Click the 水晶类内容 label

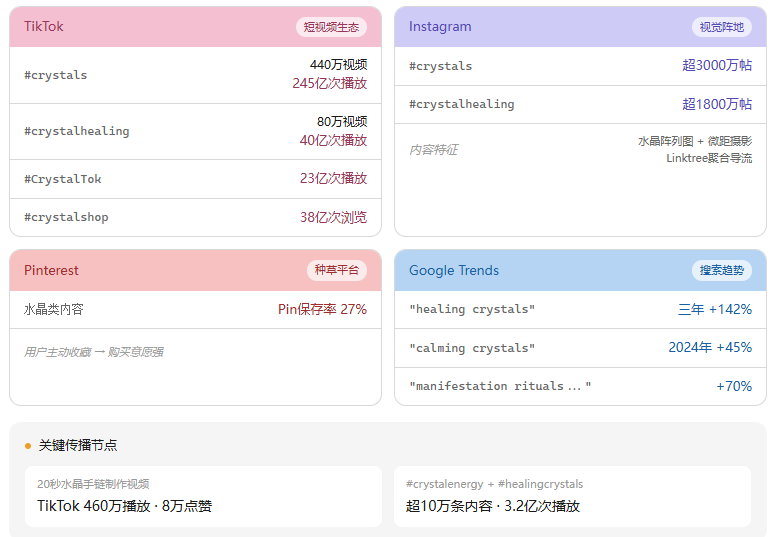(x=54, y=310)
